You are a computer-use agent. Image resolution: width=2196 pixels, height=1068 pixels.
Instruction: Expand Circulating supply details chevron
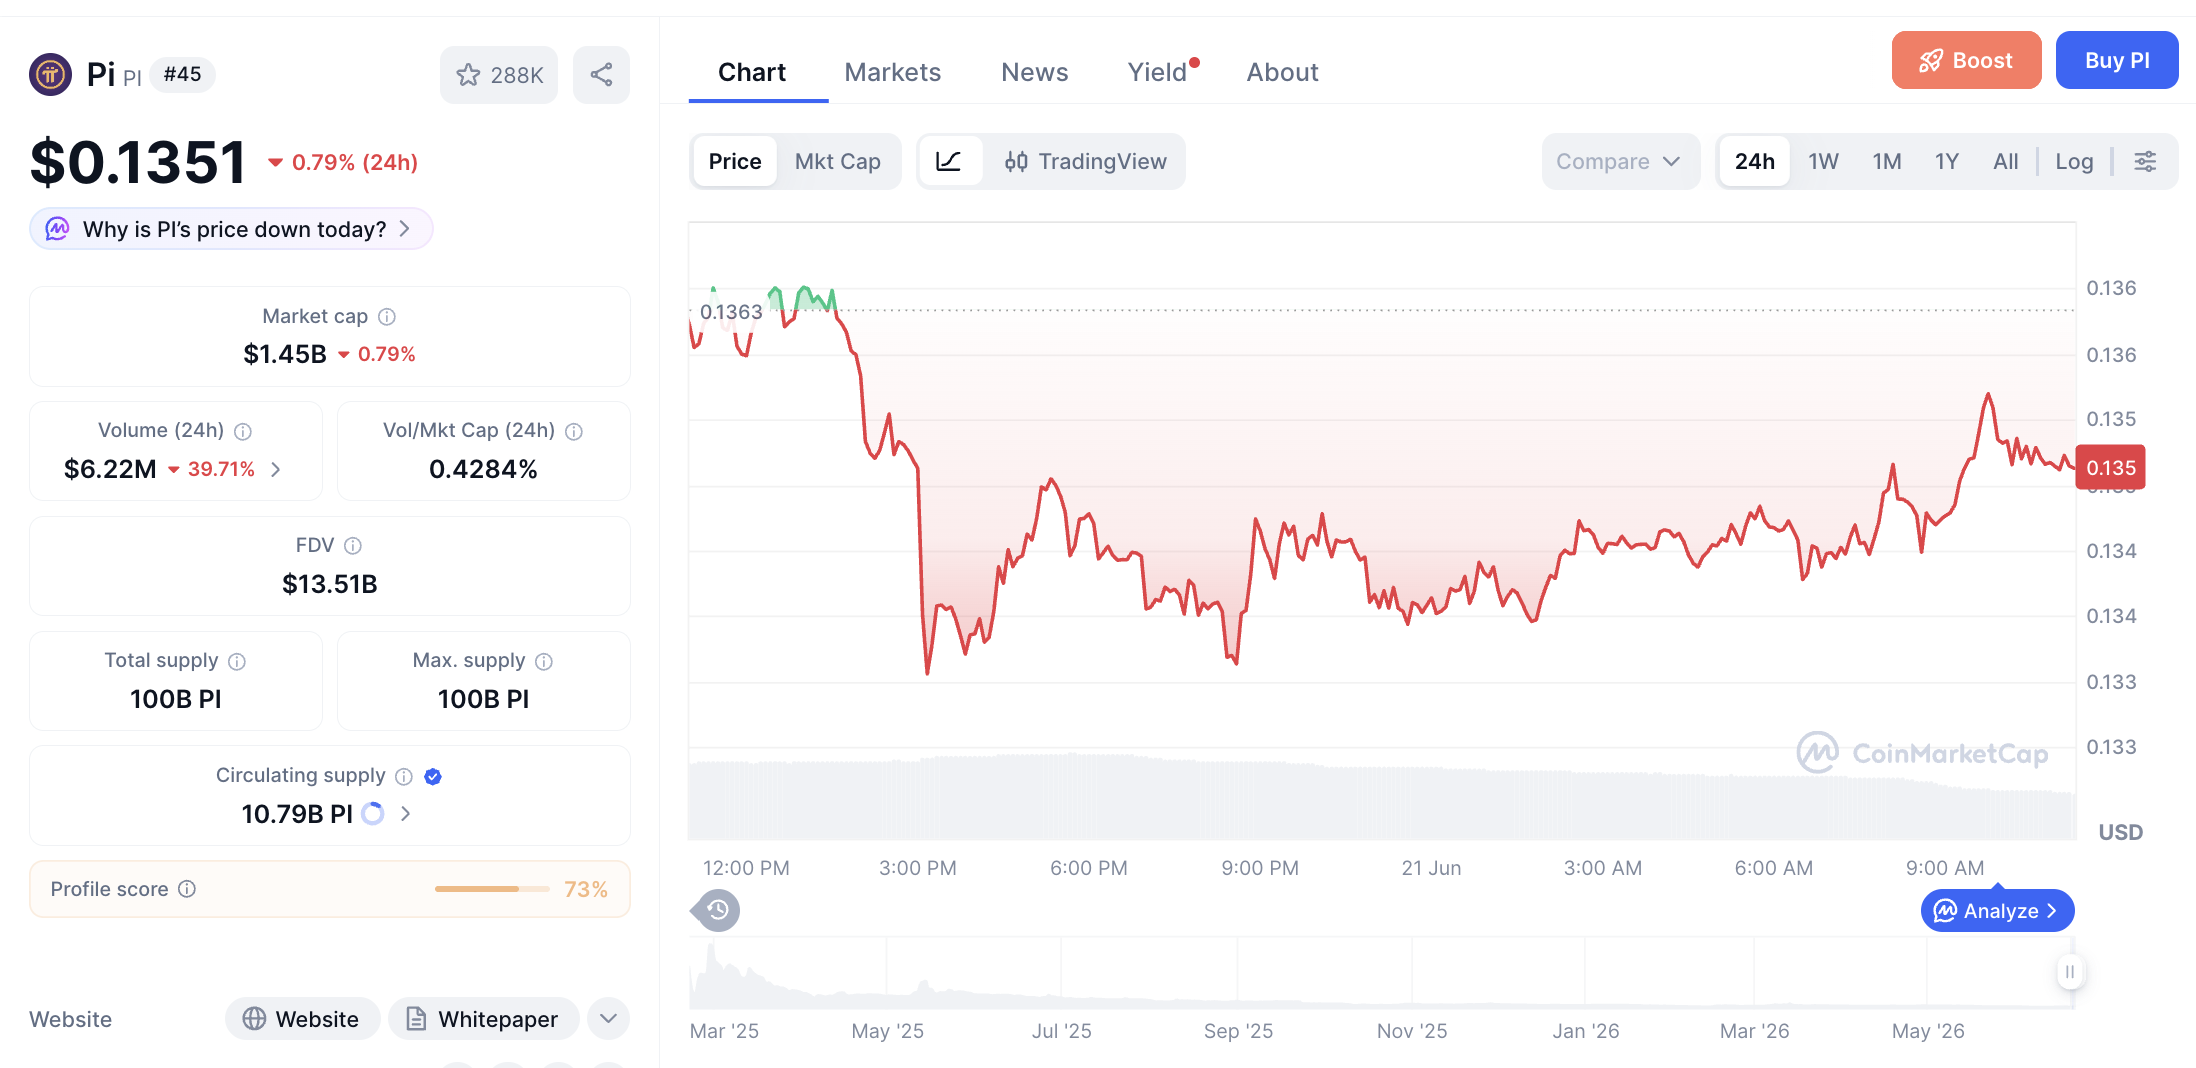[x=405, y=814]
